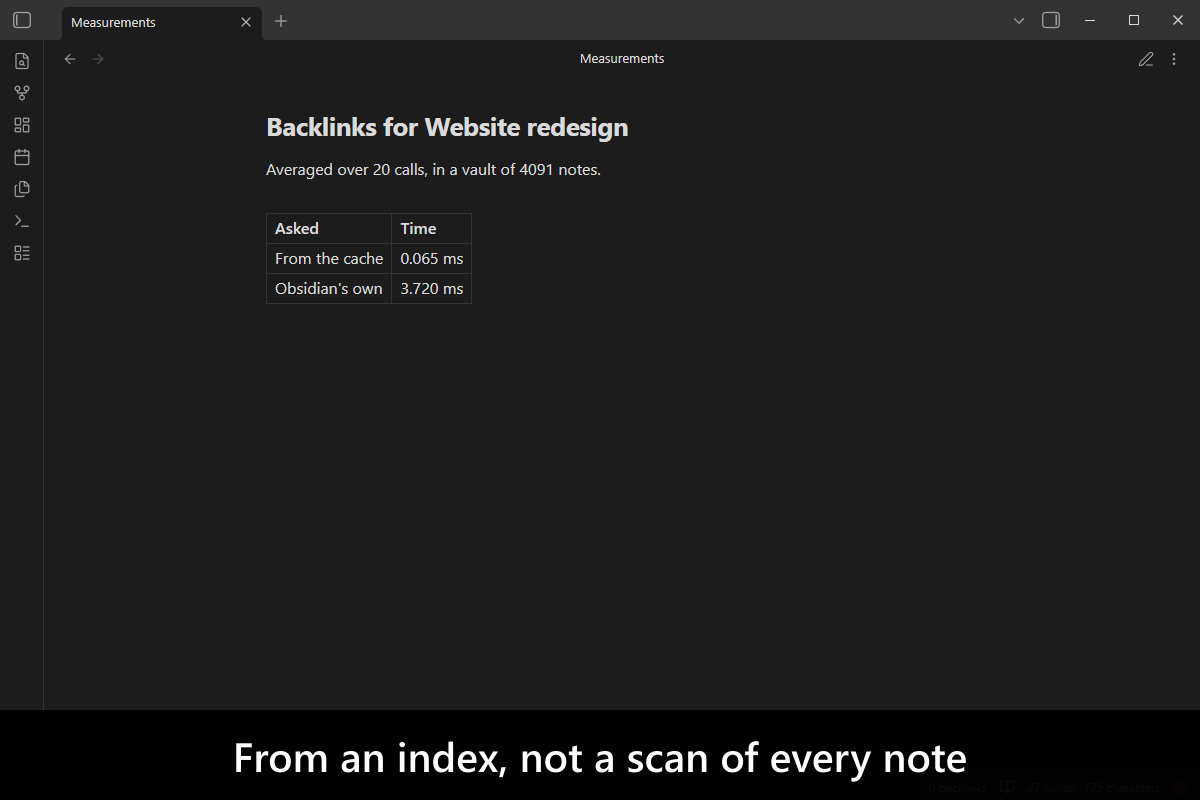Open the quick switcher file icon
This screenshot has height=800, width=1200.
(22, 61)
